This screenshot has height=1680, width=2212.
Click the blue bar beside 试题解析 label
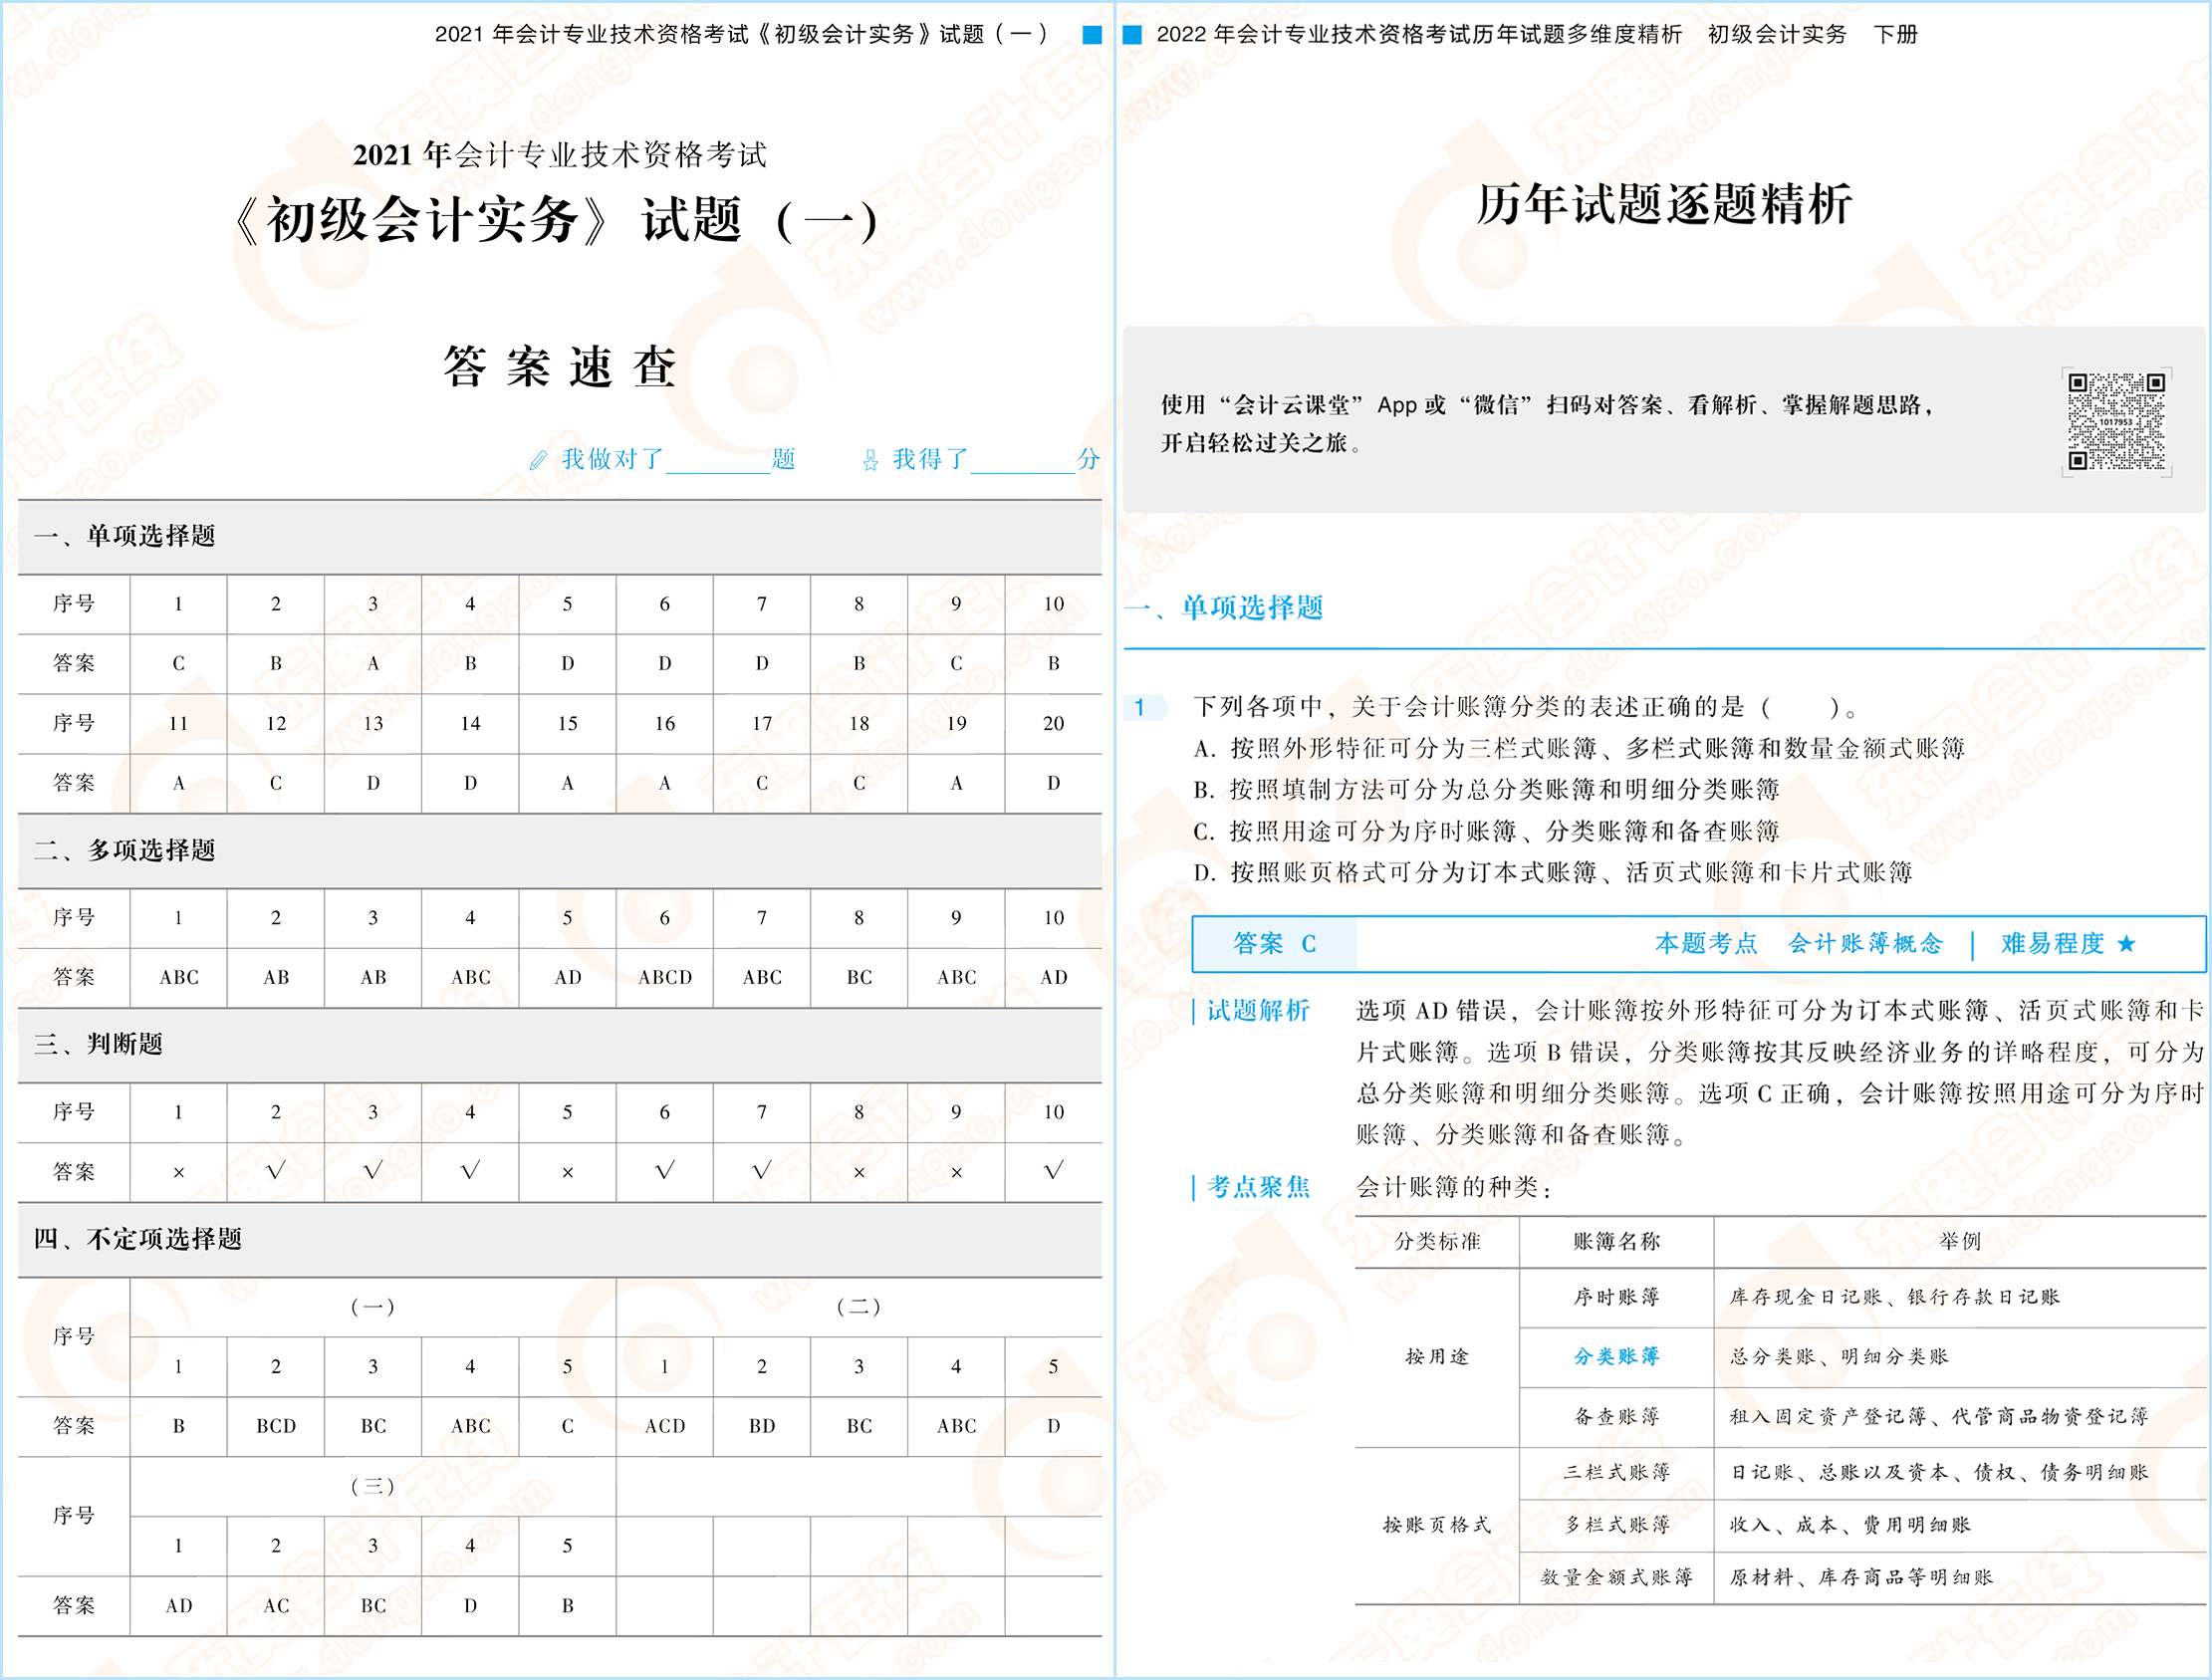point(1193,1012)
